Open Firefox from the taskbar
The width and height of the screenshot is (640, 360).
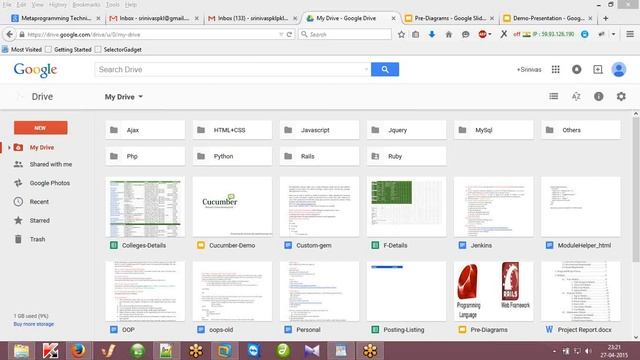(78, 351)
